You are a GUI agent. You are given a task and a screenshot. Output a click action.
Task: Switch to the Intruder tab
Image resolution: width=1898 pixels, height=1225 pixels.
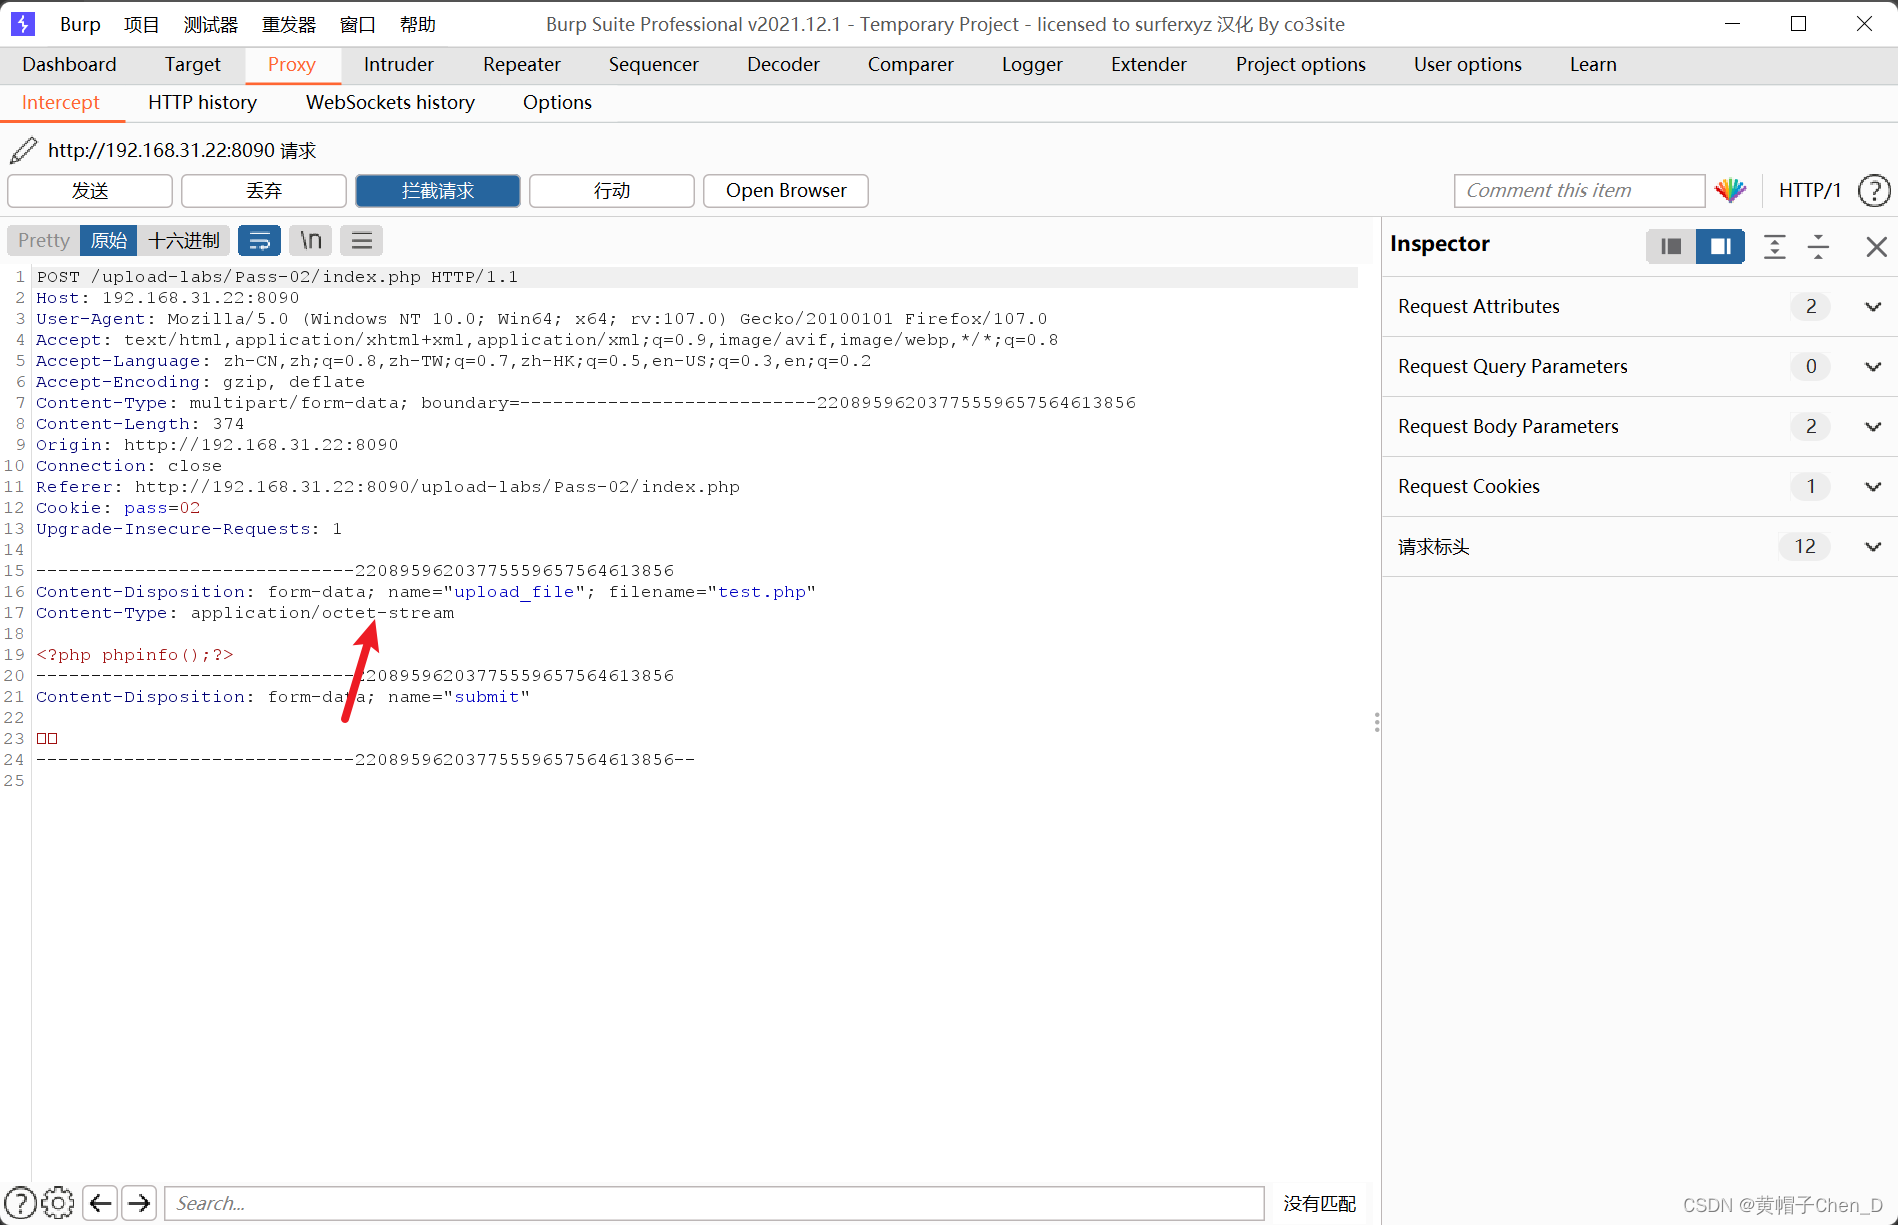coord(398,64)
